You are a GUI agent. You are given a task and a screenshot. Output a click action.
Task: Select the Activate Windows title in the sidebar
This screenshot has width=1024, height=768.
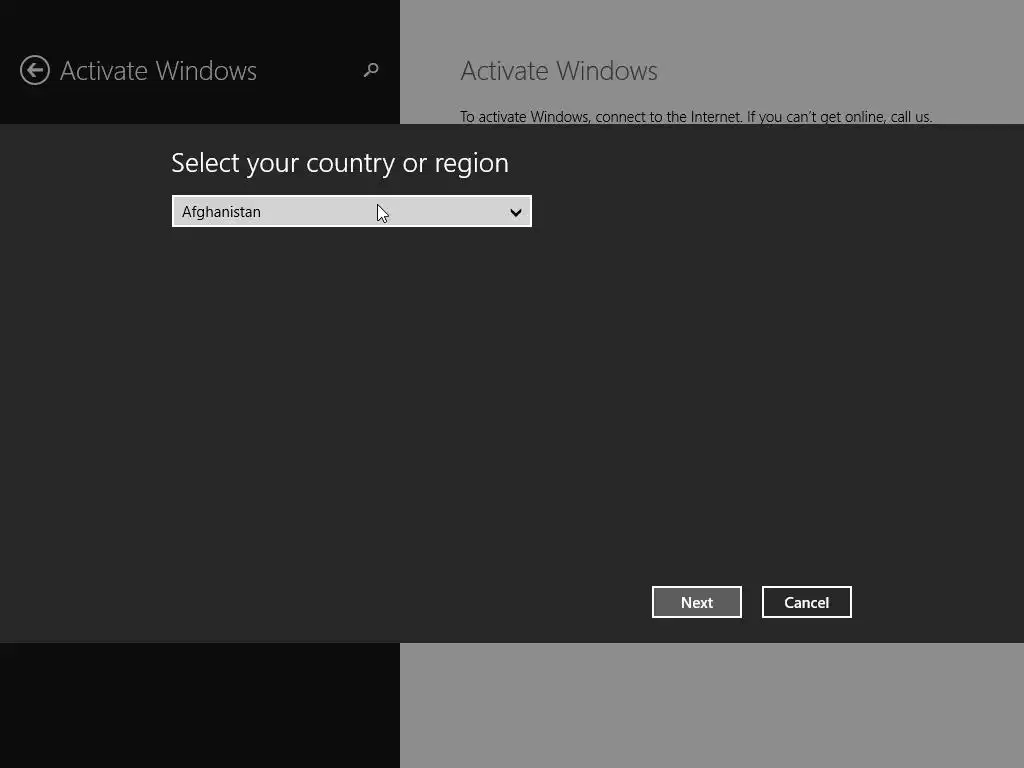(158, 71)
